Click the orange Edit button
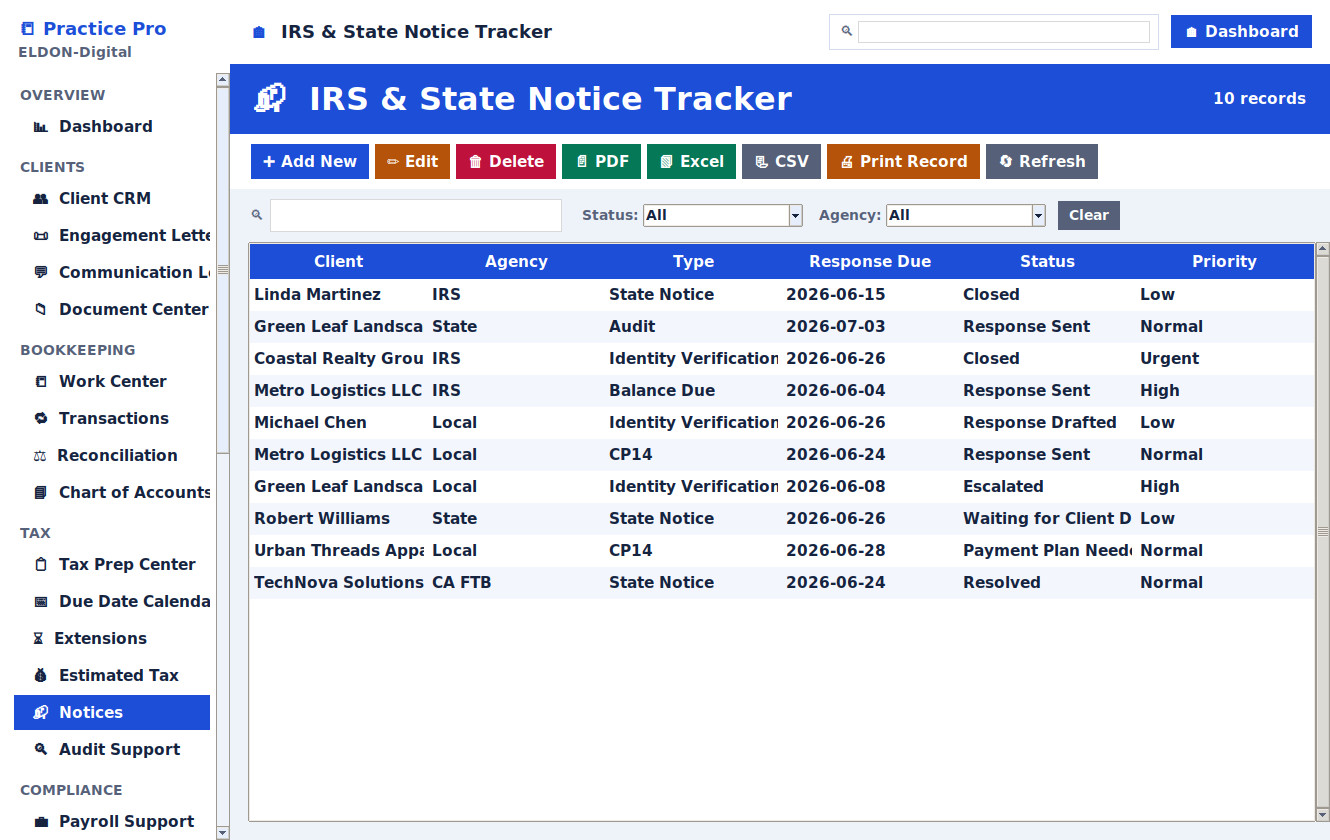 click(412, 162)
